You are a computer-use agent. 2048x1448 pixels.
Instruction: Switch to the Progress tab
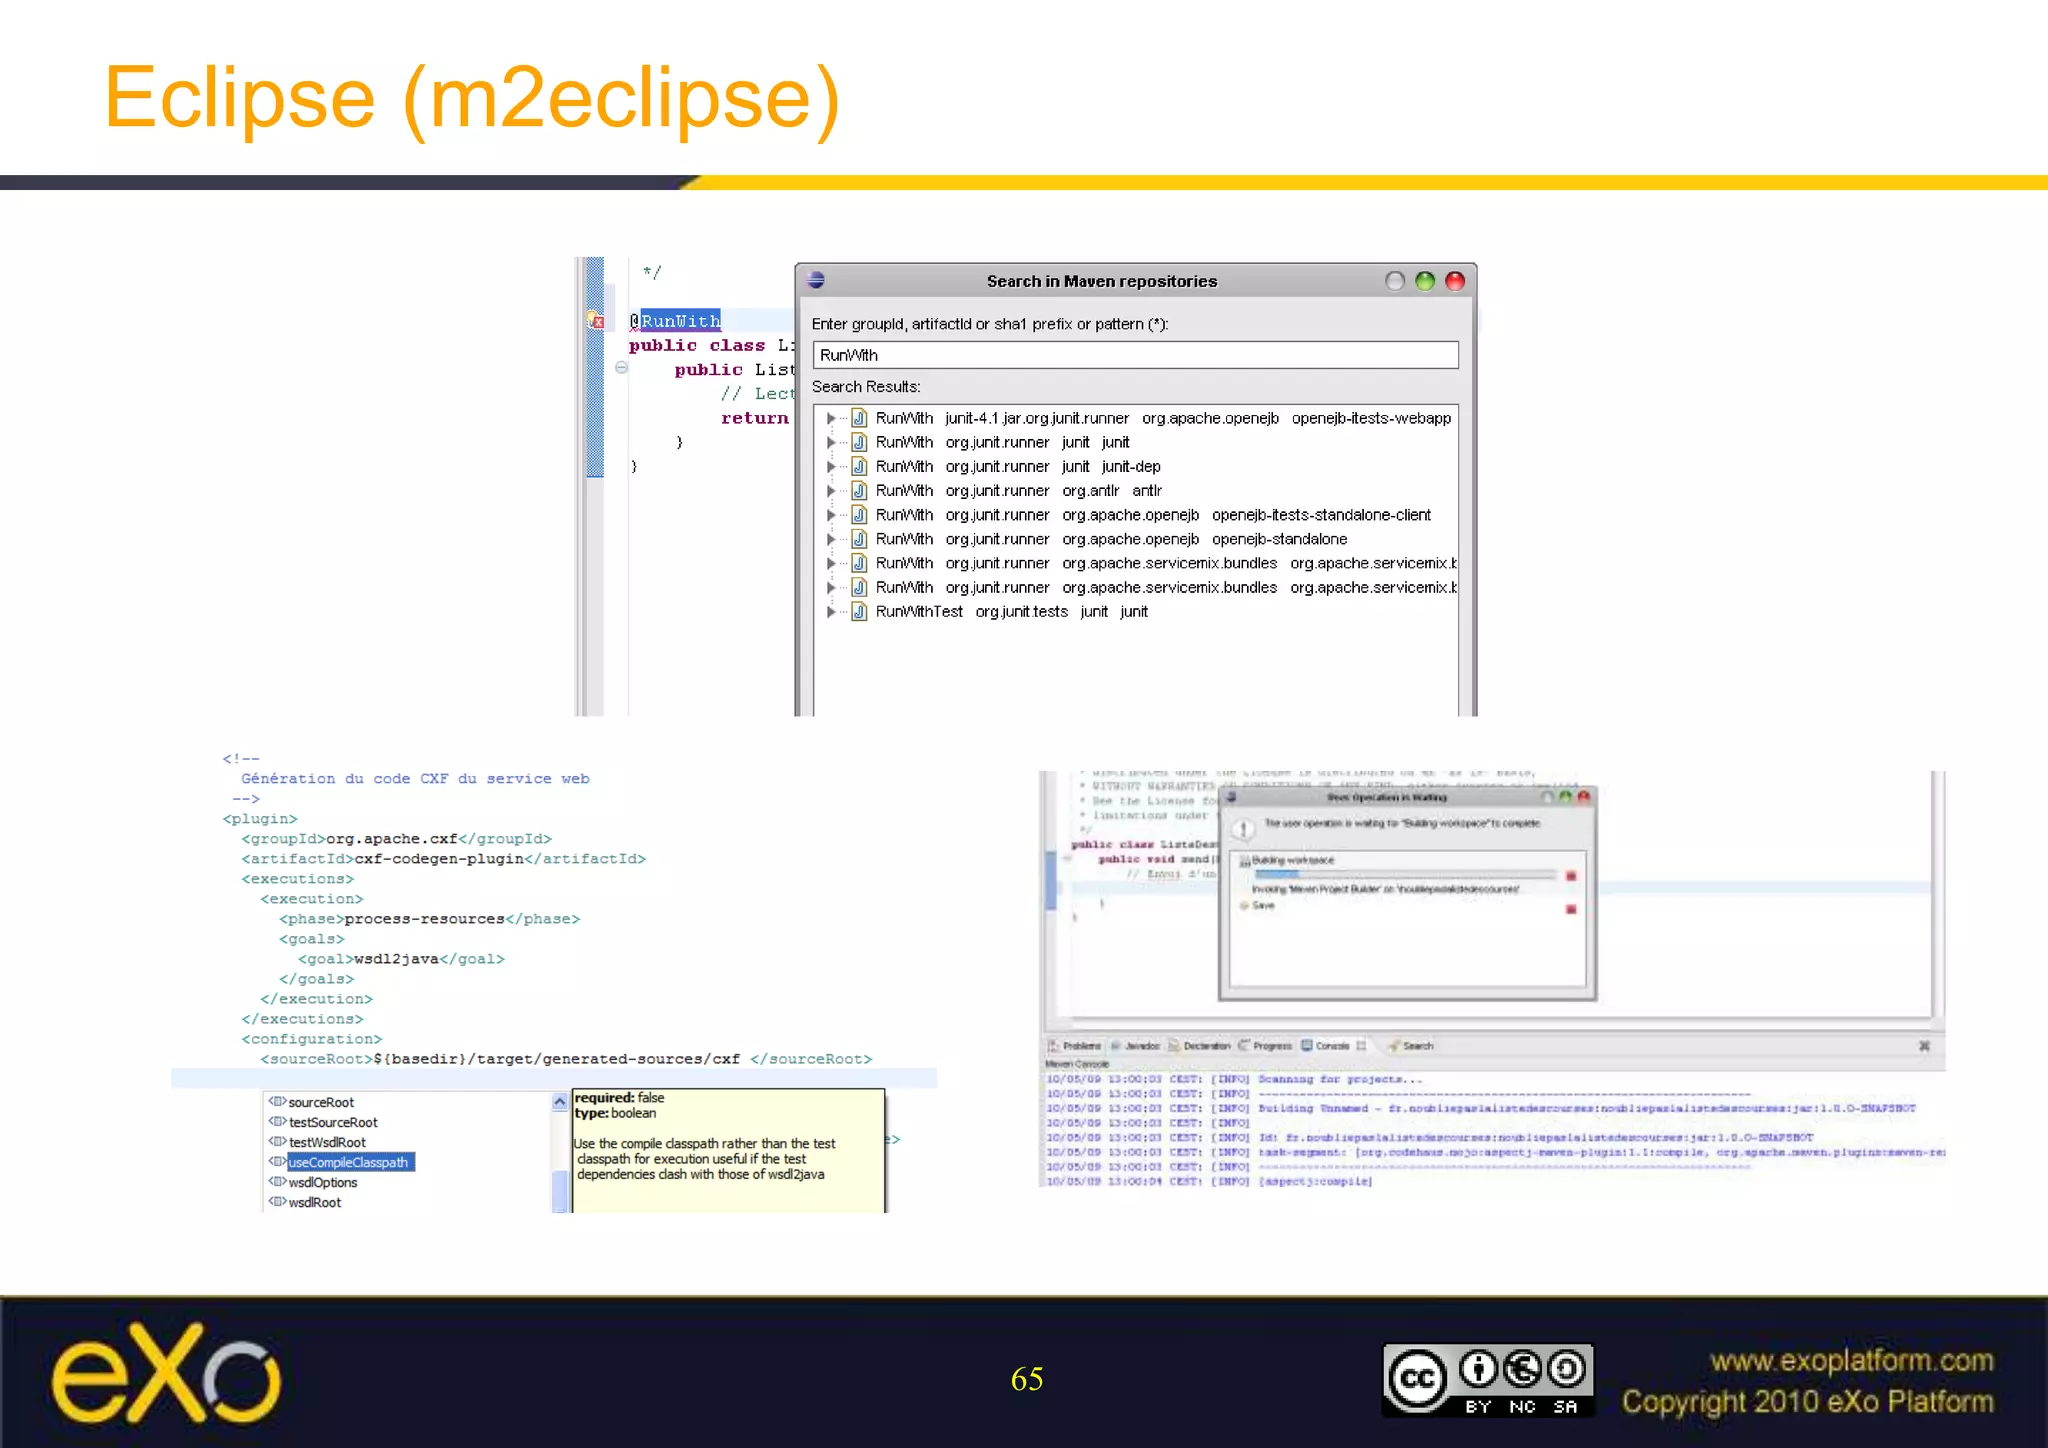(x=1266, y=1046)
